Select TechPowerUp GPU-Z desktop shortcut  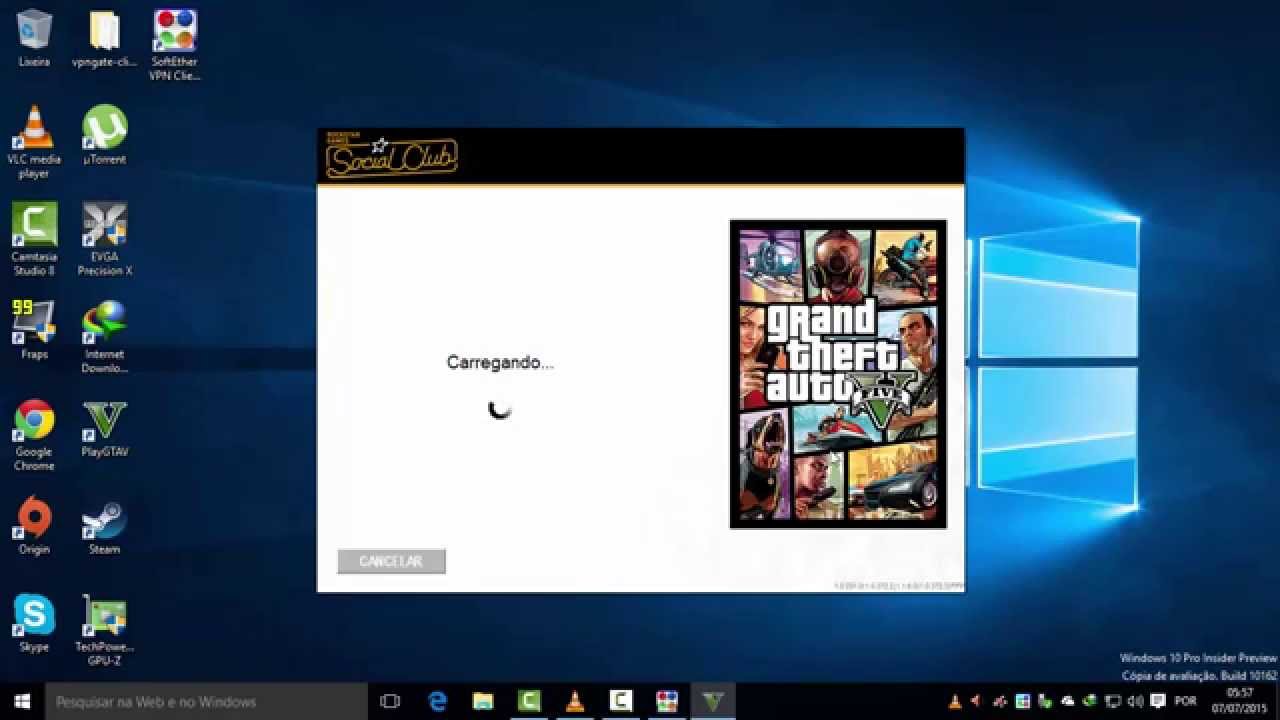(x=104, y=632)
